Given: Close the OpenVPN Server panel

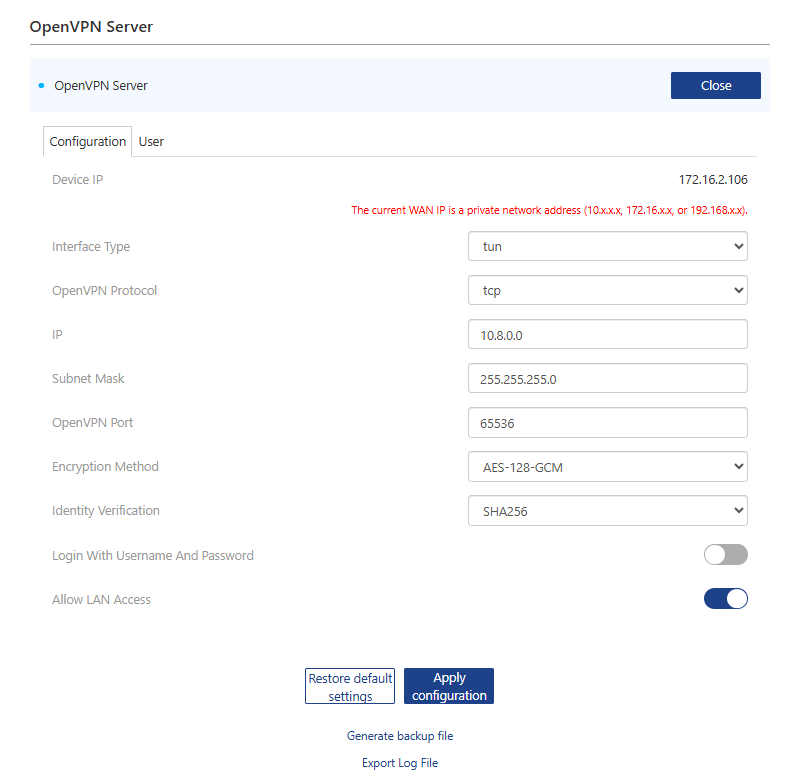Looking at the screenshot, I should pyautogui.click(x=715, y=86).
